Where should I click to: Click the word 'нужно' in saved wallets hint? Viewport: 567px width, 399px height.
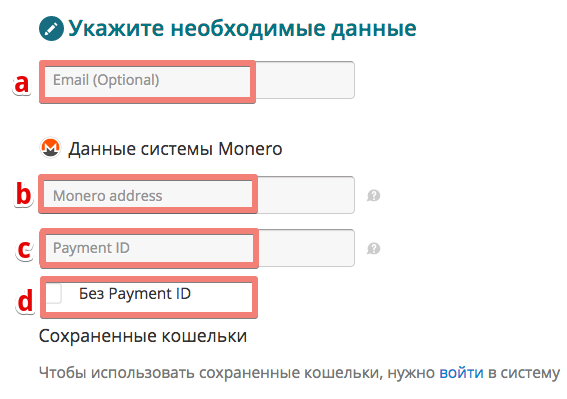click(x=411, y=373)
